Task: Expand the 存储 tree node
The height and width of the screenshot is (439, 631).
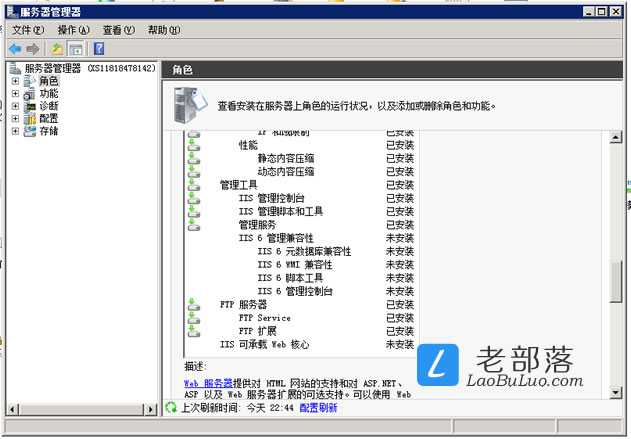Action: point(15,131)
